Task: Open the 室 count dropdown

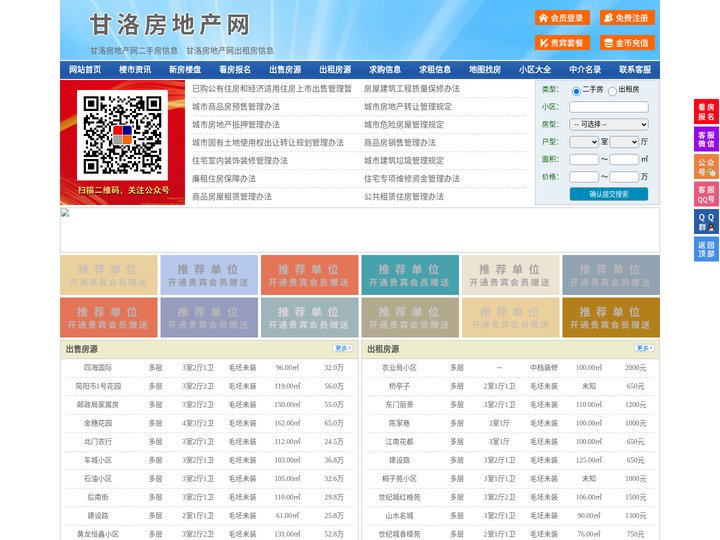Action: point(584,142)
